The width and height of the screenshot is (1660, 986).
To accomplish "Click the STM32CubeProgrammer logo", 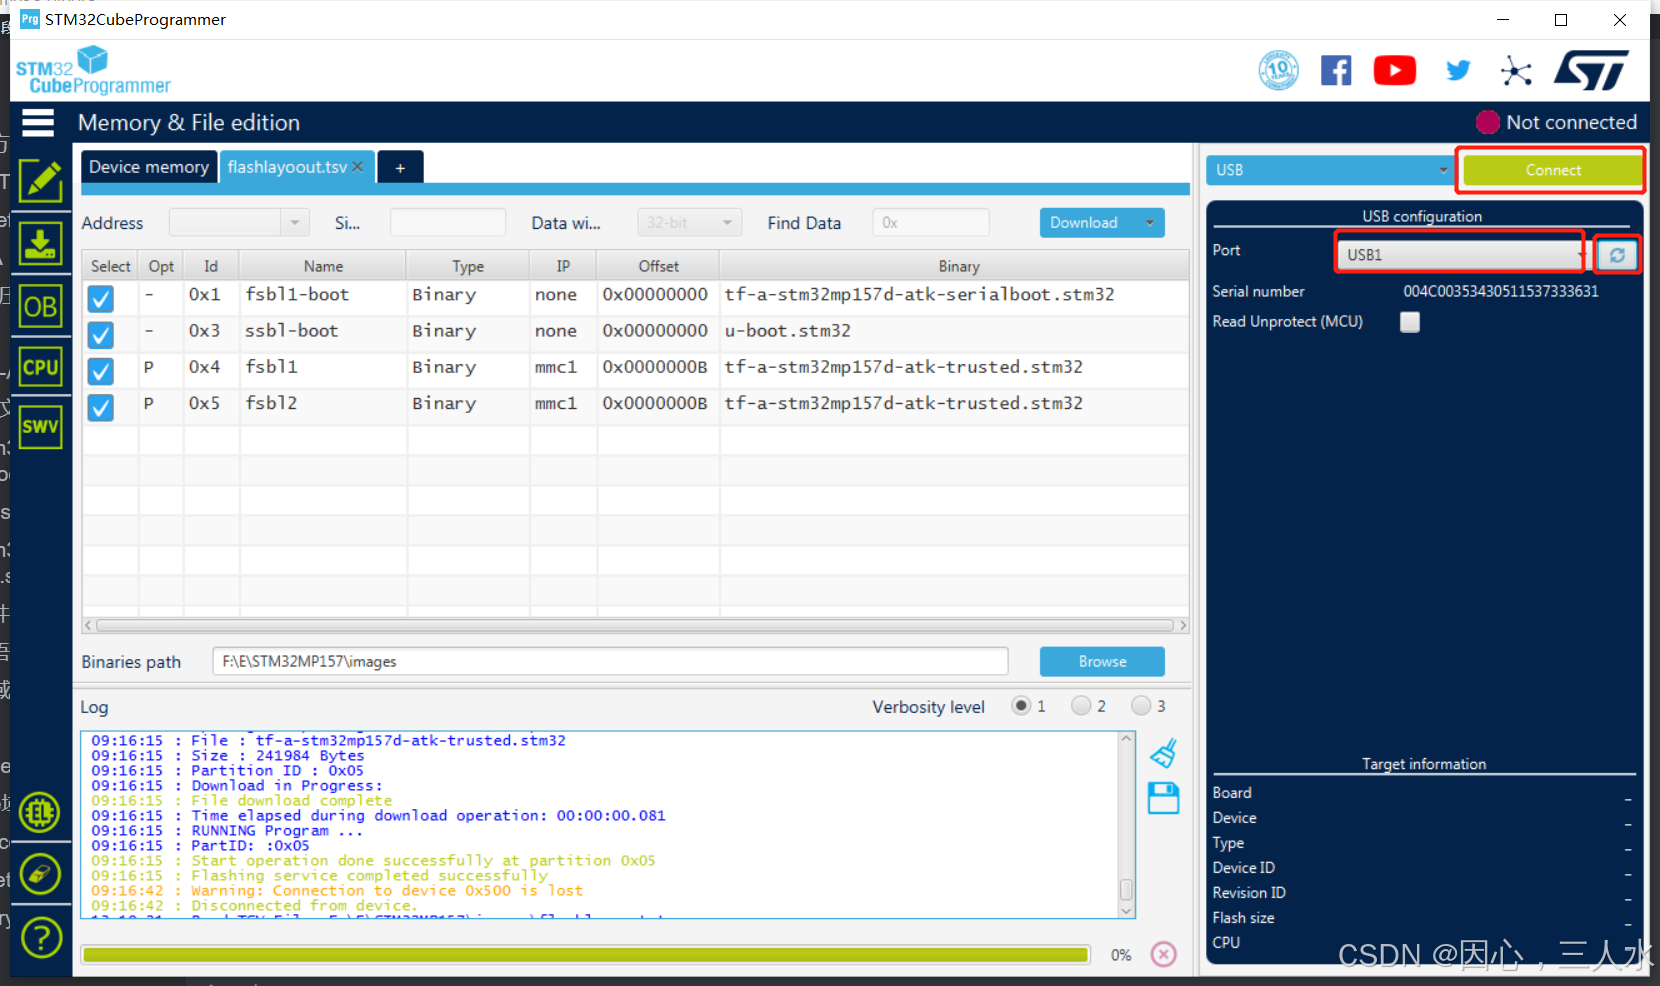I will pos(93,71).
